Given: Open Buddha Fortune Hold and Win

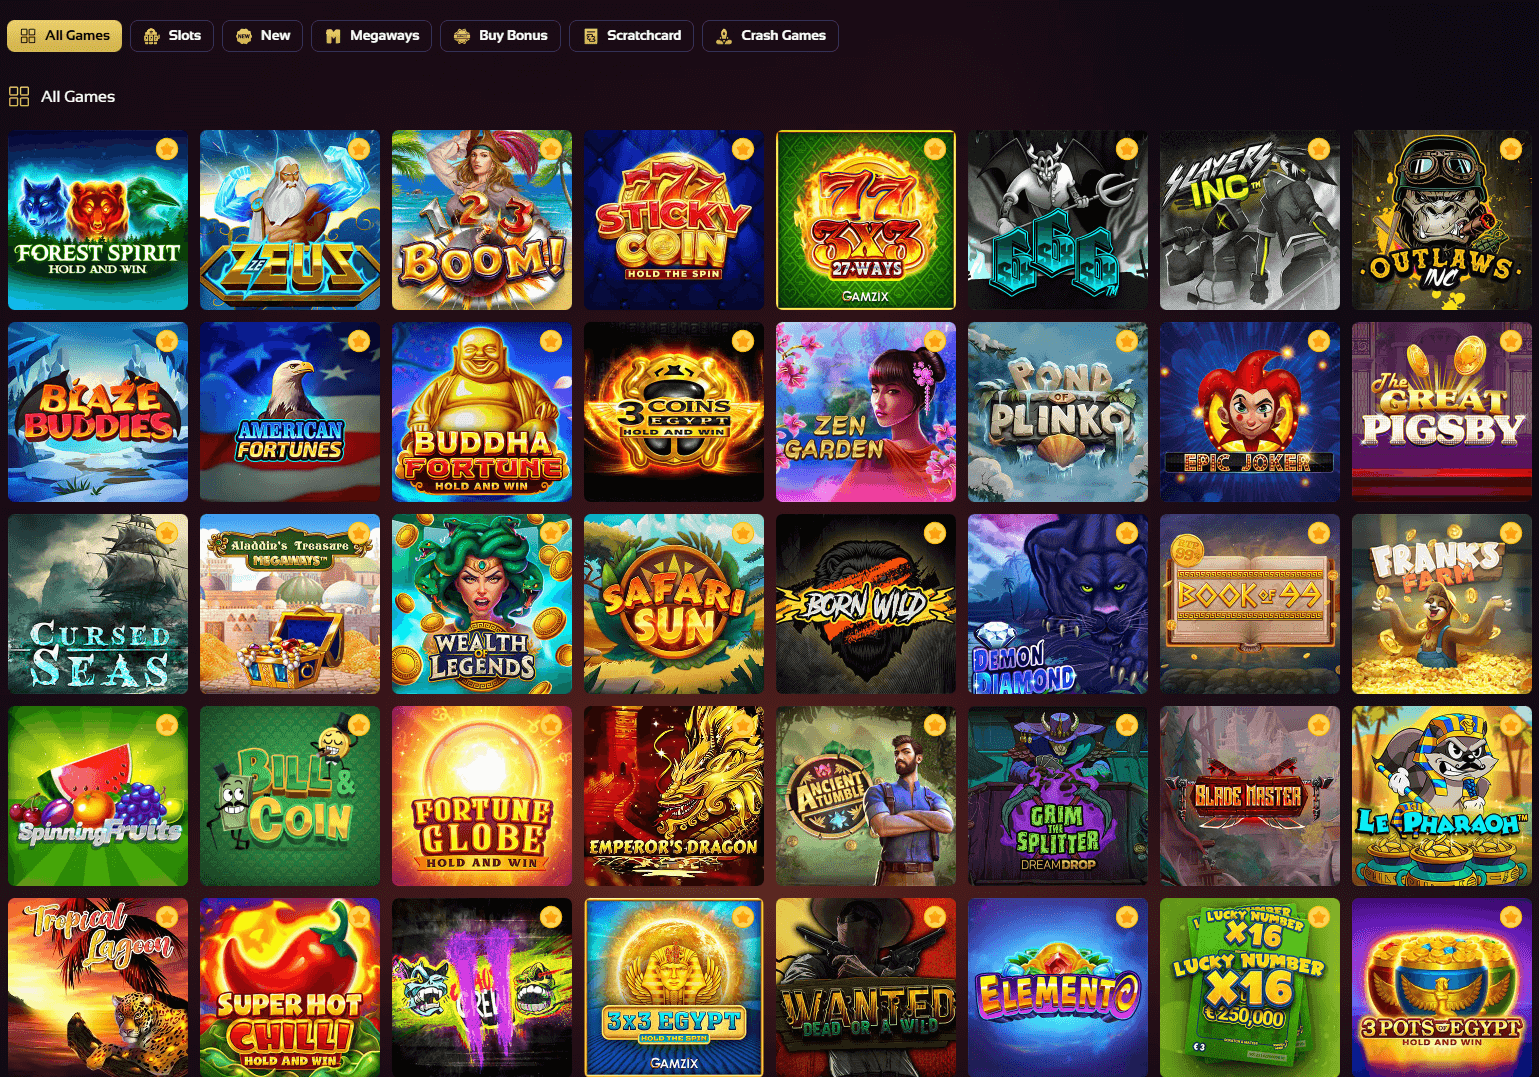Looking at the screenshot, I should click(x=482, y=412).
